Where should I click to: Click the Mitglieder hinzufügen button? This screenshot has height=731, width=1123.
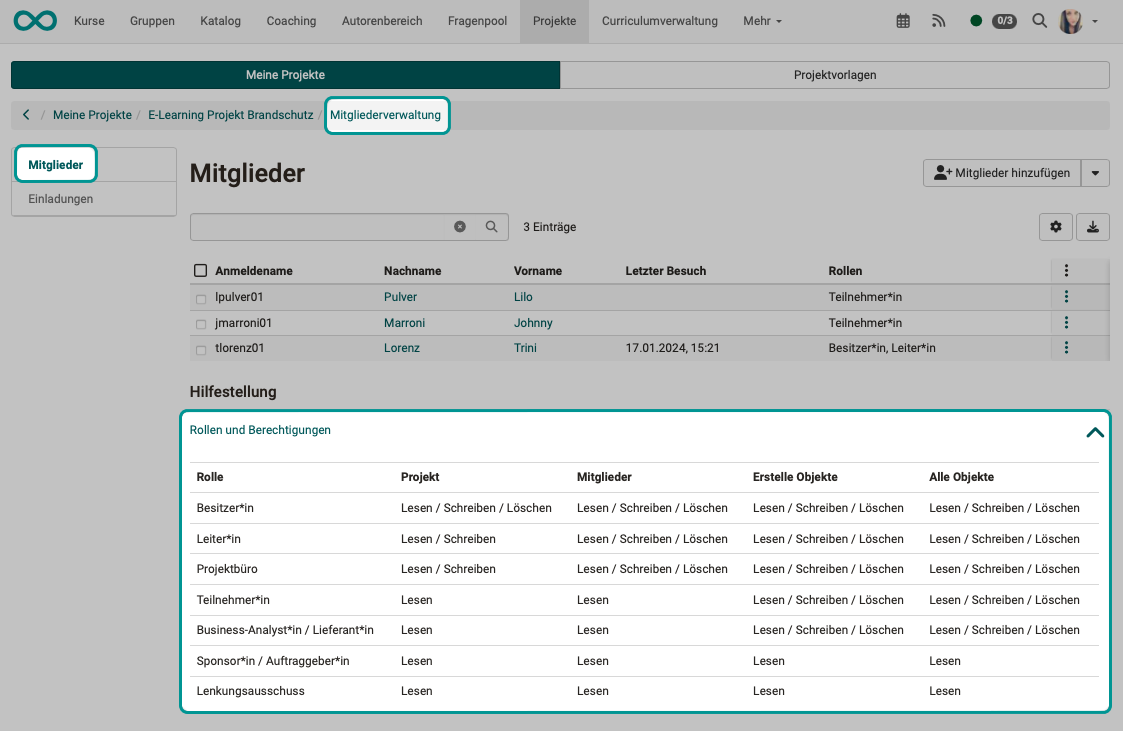(1001, 172)
